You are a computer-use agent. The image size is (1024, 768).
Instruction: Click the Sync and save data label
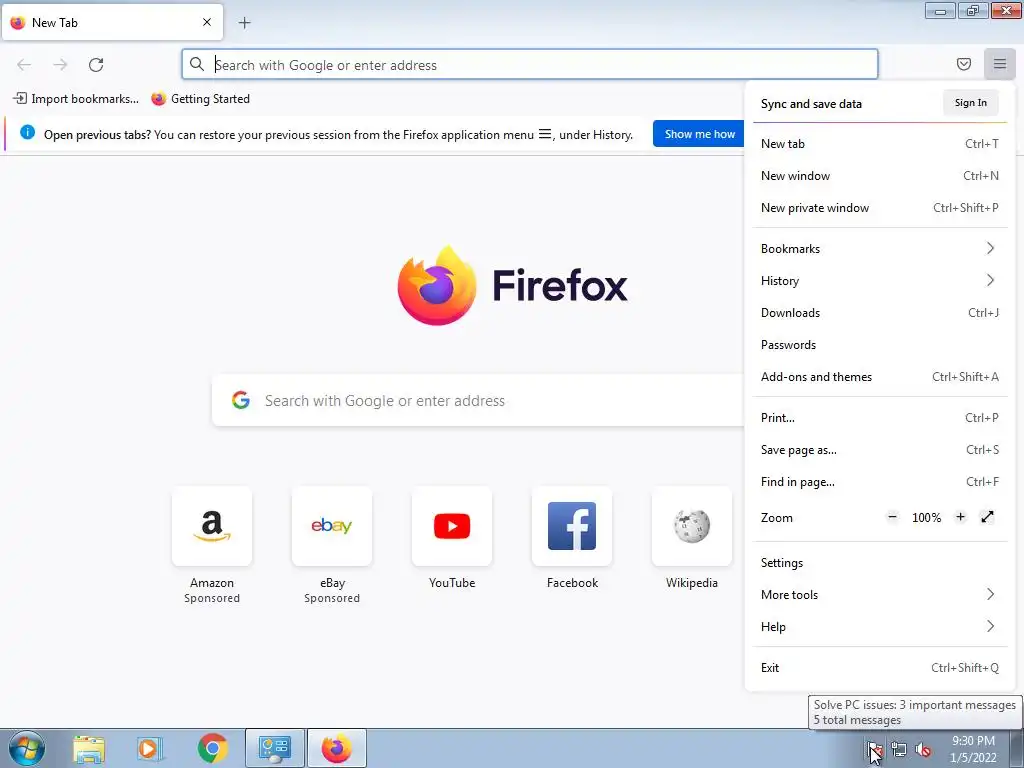tap(811, 103)
